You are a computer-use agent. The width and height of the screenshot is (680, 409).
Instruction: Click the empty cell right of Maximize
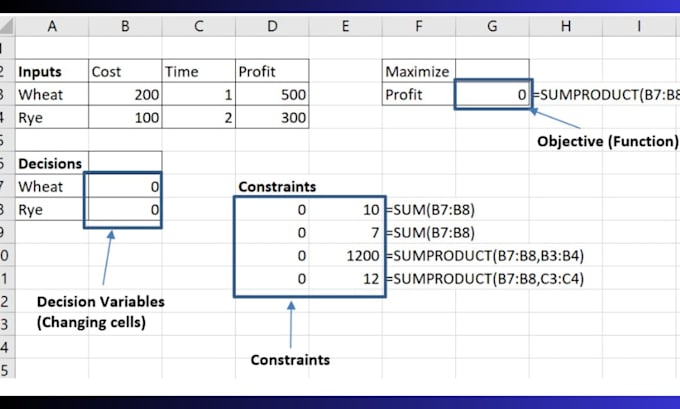[x=492, y=71]
